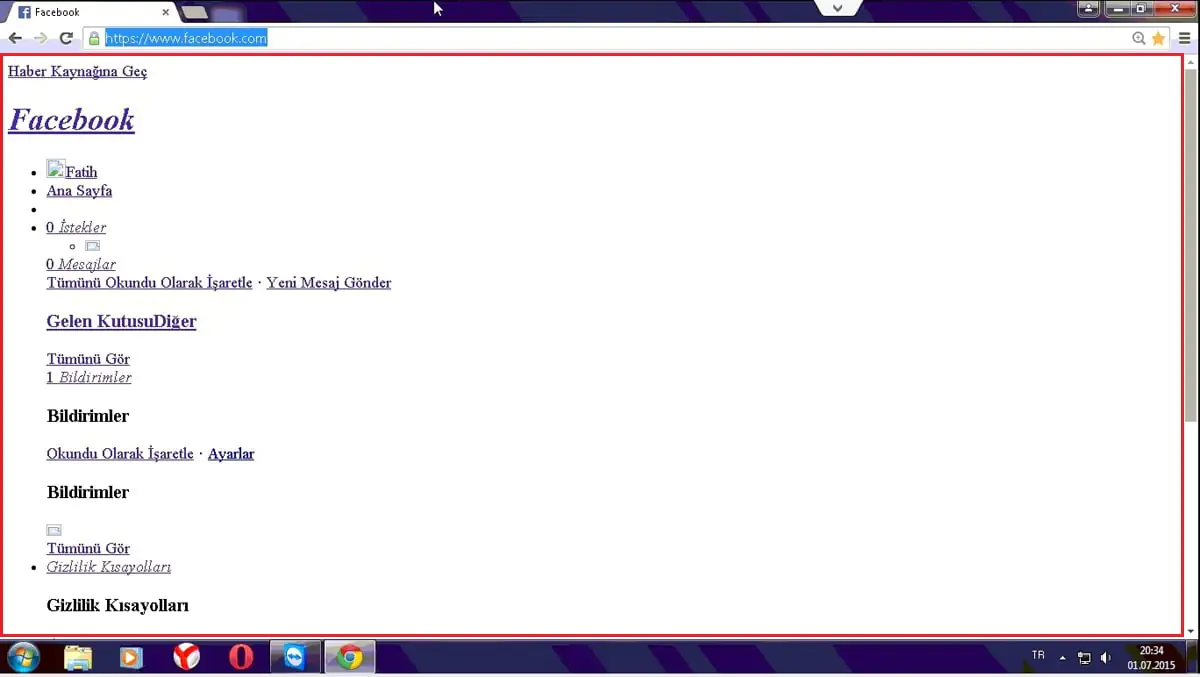1200x677 pixels.
Task: Click the padlock icon in address bar
Action: 95,38
